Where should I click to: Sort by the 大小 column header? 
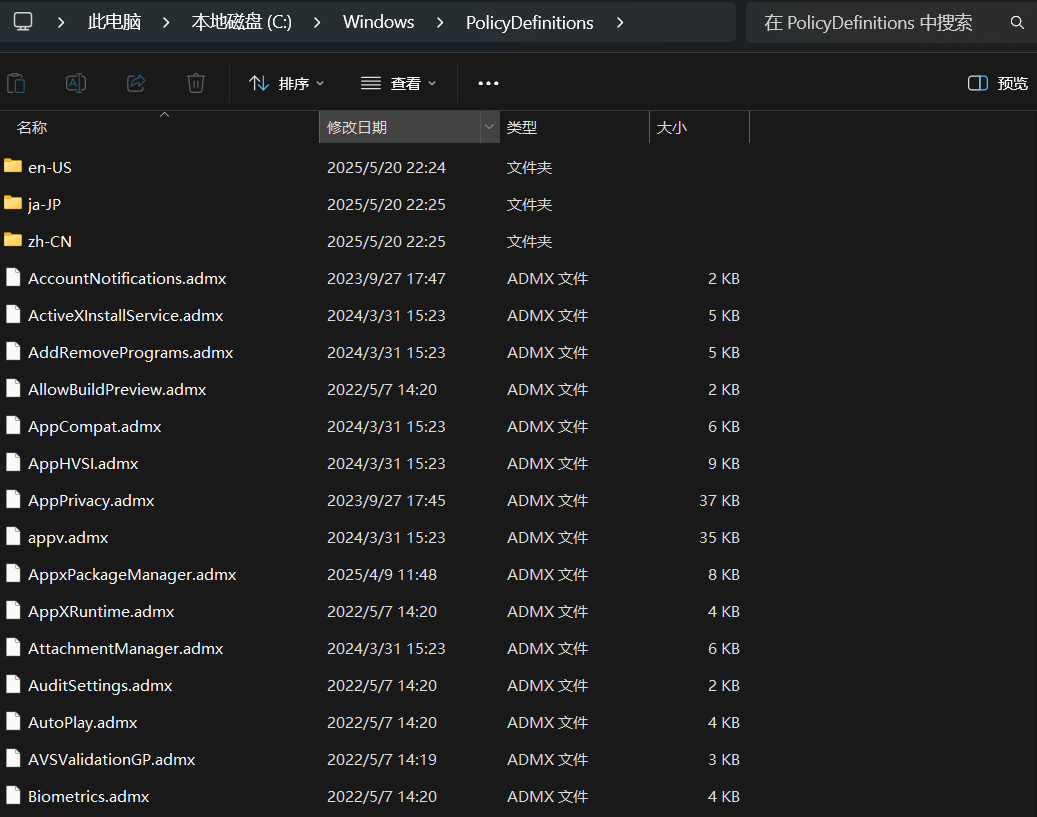coord(671,127)
